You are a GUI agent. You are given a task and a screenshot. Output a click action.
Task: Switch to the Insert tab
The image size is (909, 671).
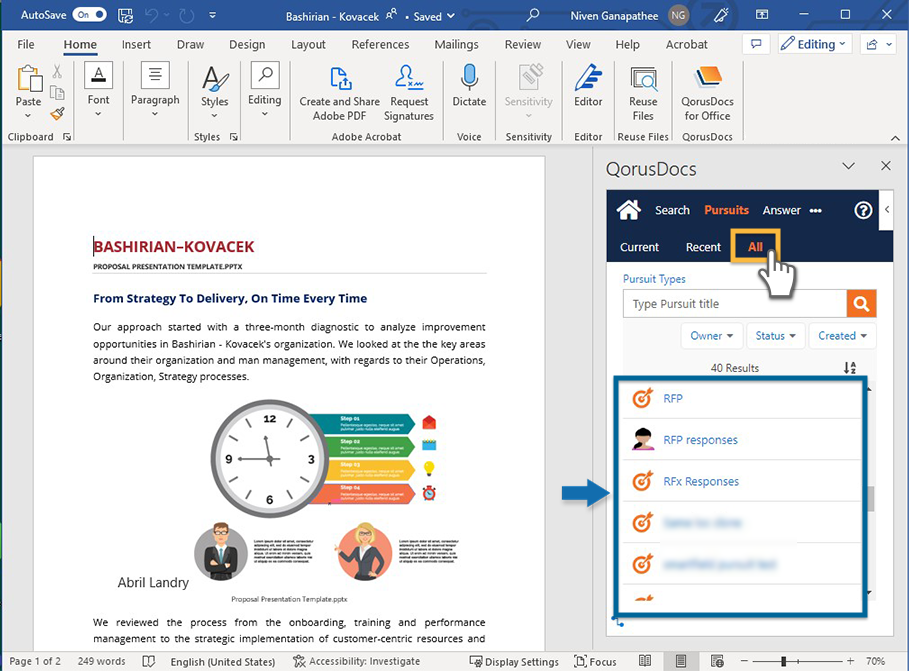pyautogui.click(x=136, y=44)
